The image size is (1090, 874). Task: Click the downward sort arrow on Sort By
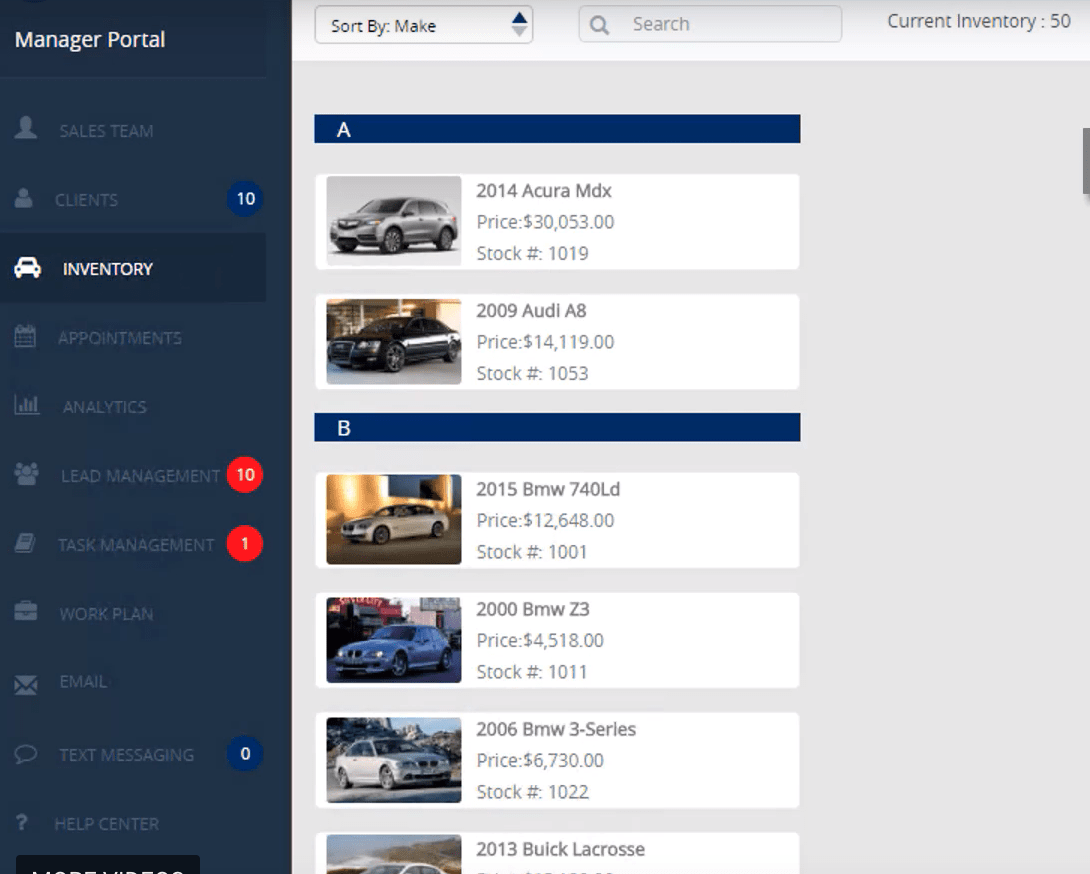pyautogui.click(x=518, y=31)
